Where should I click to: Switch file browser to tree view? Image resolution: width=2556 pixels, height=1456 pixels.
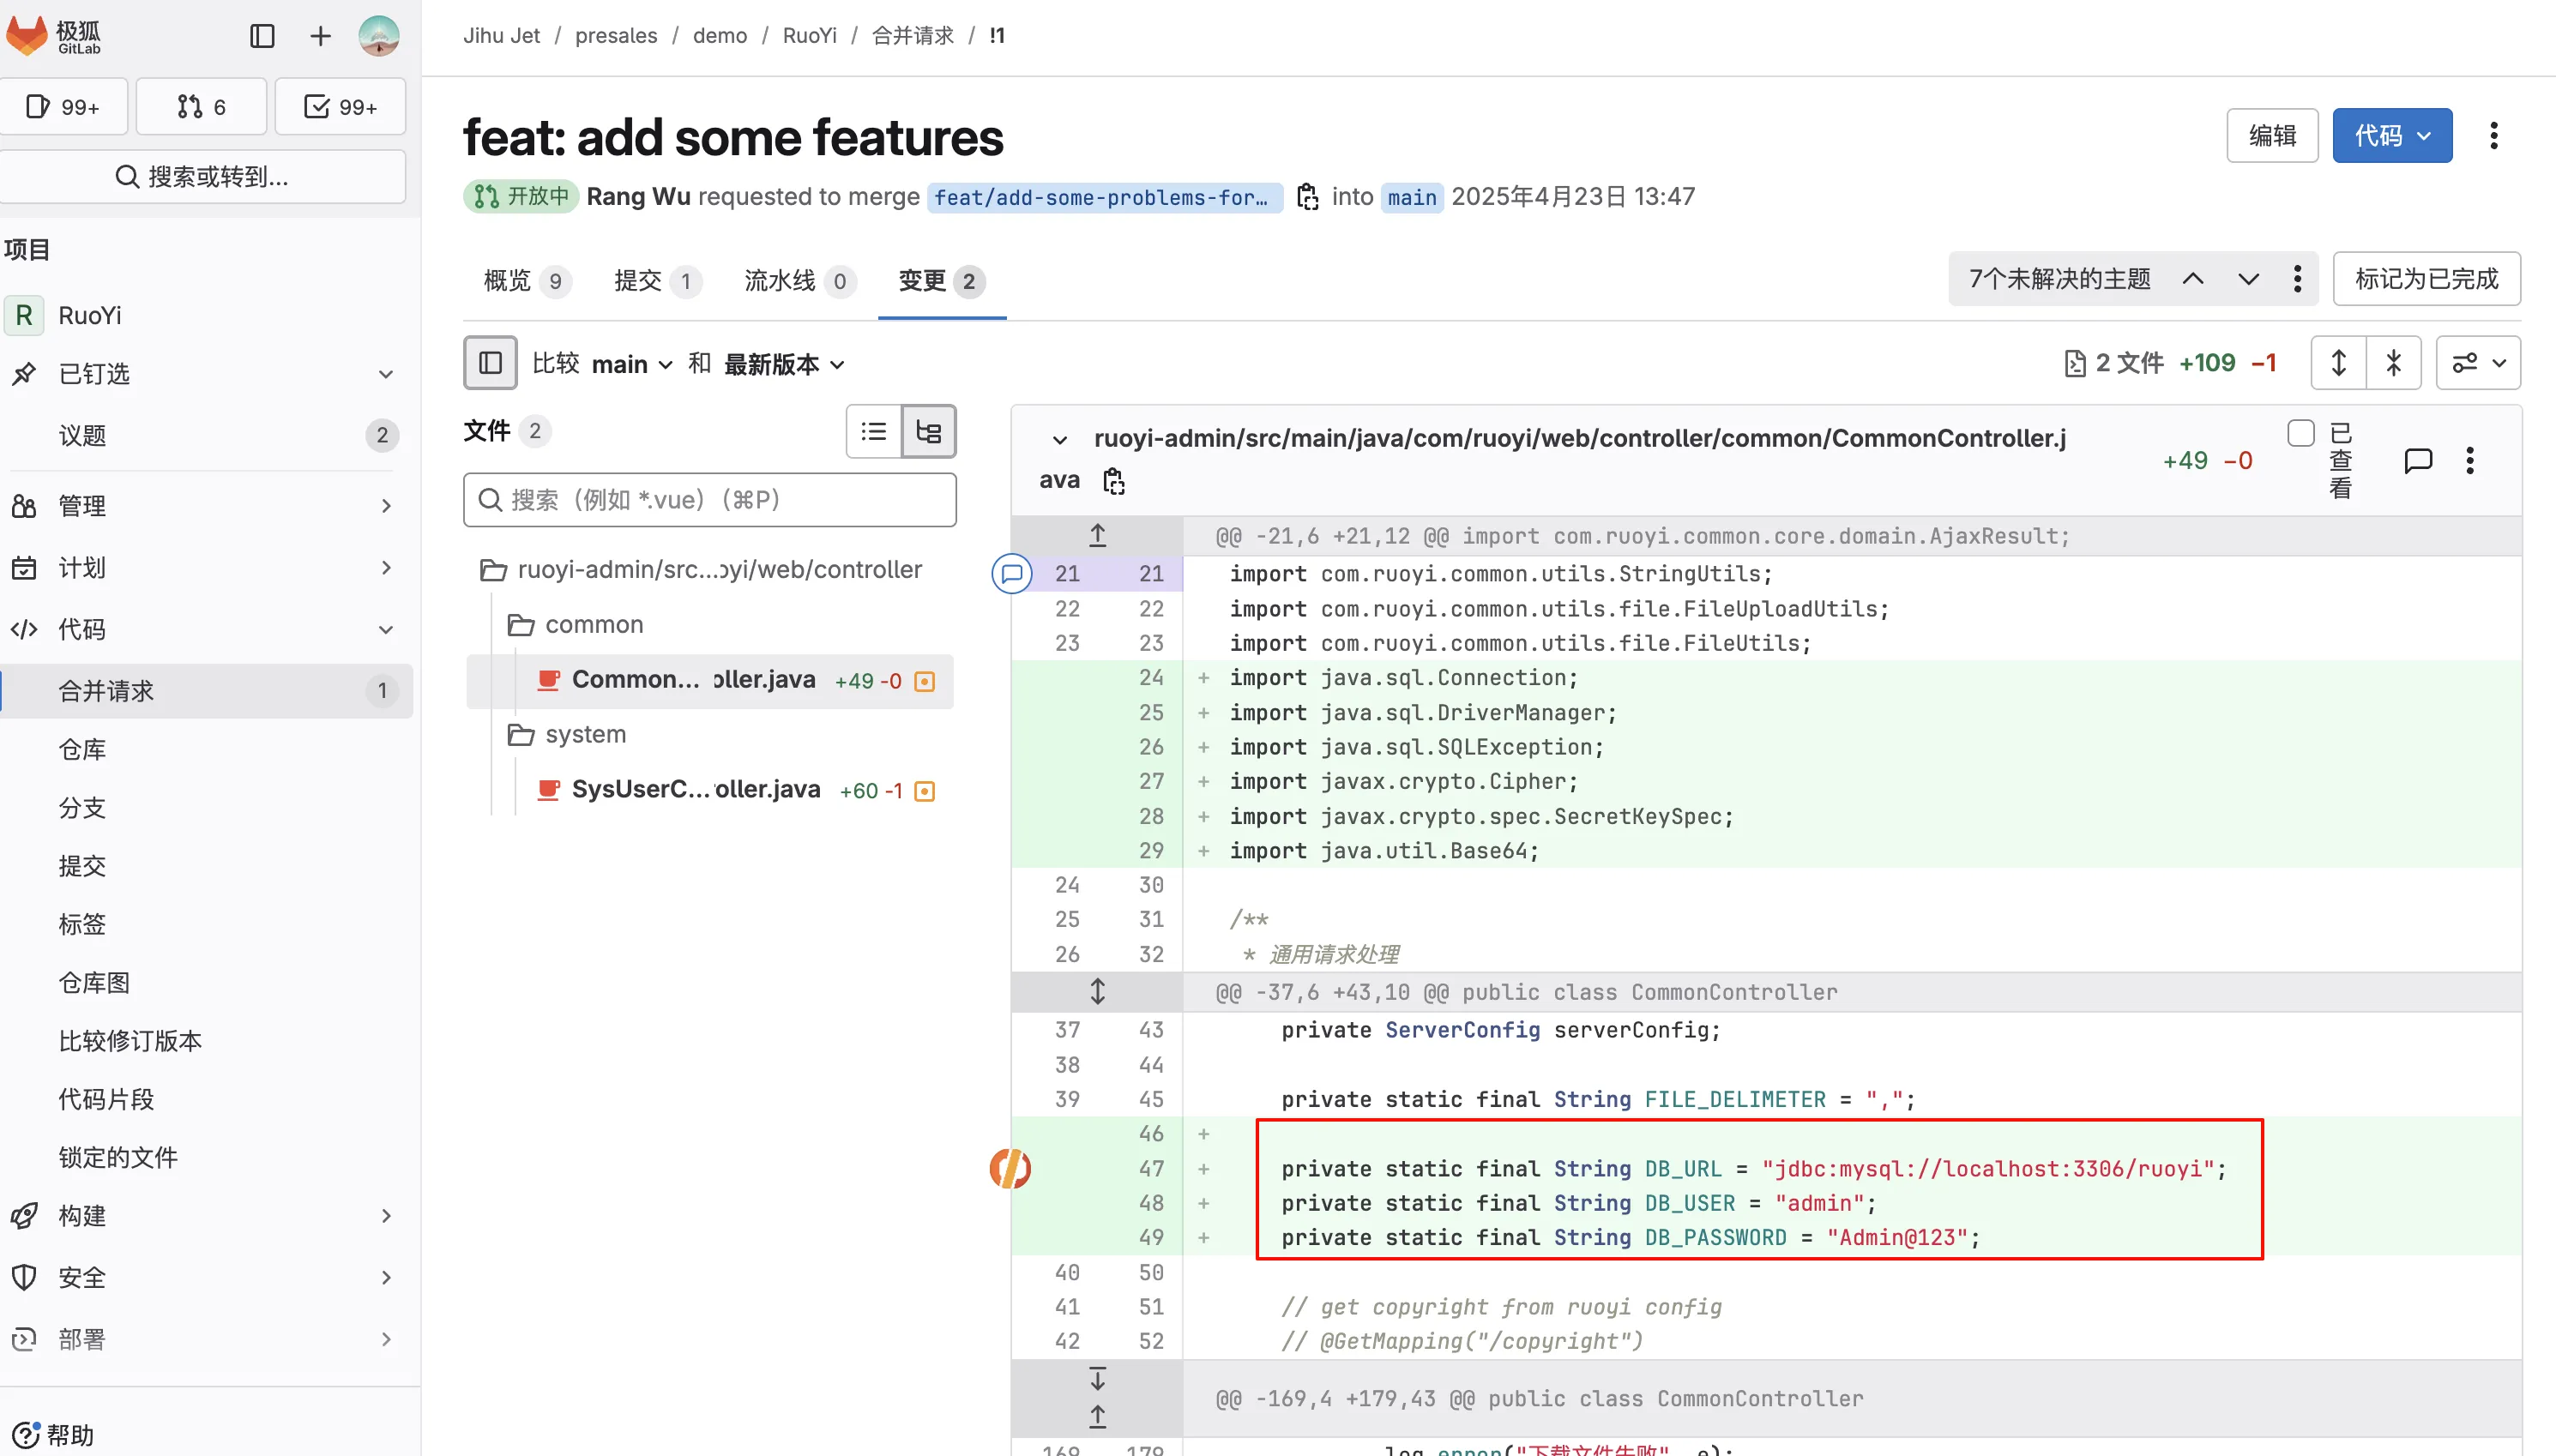(x=928, y=432)
